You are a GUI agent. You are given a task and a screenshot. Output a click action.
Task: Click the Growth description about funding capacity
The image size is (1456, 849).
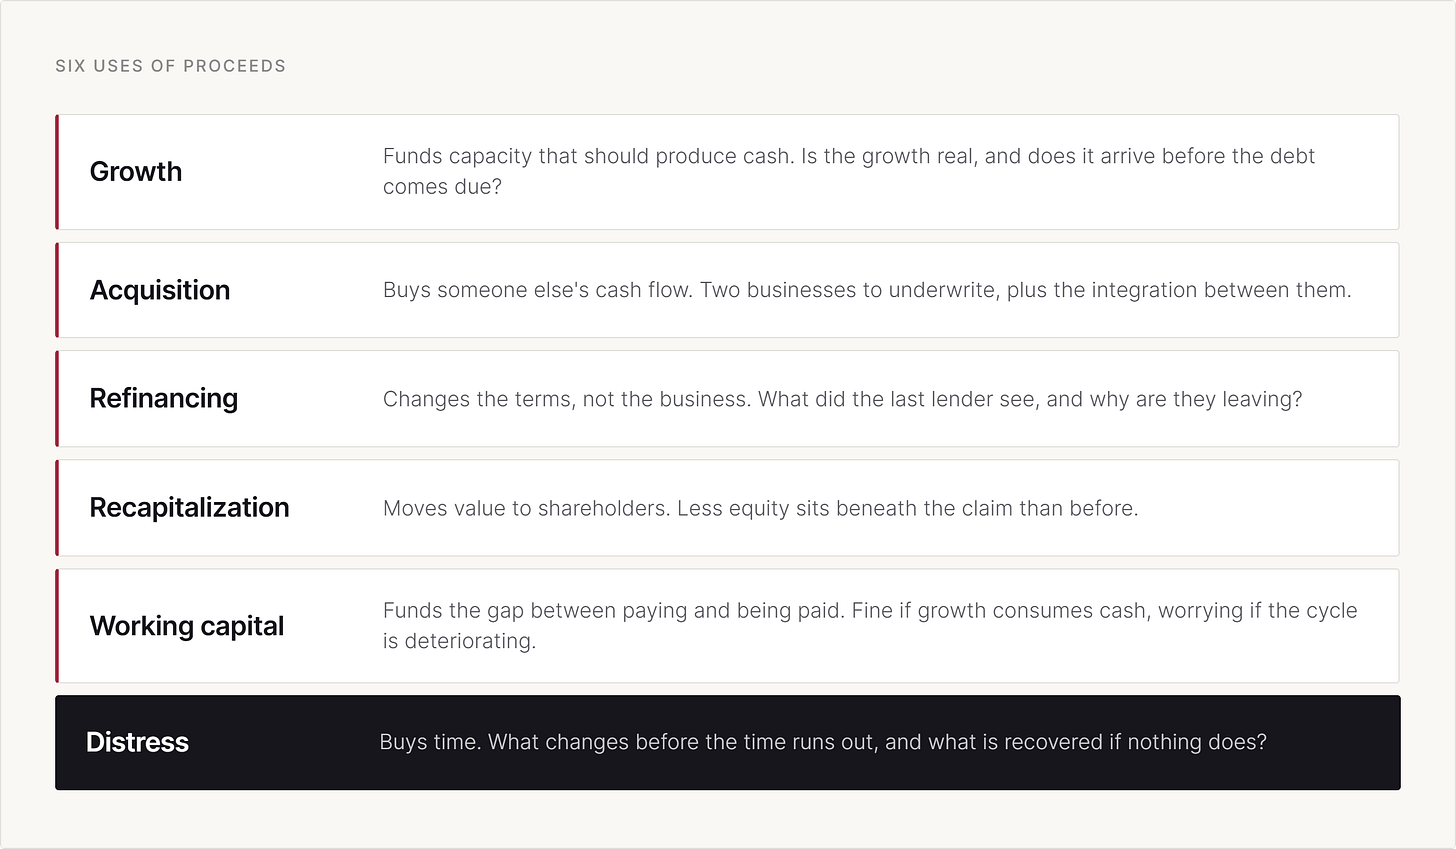click(849, 171)
